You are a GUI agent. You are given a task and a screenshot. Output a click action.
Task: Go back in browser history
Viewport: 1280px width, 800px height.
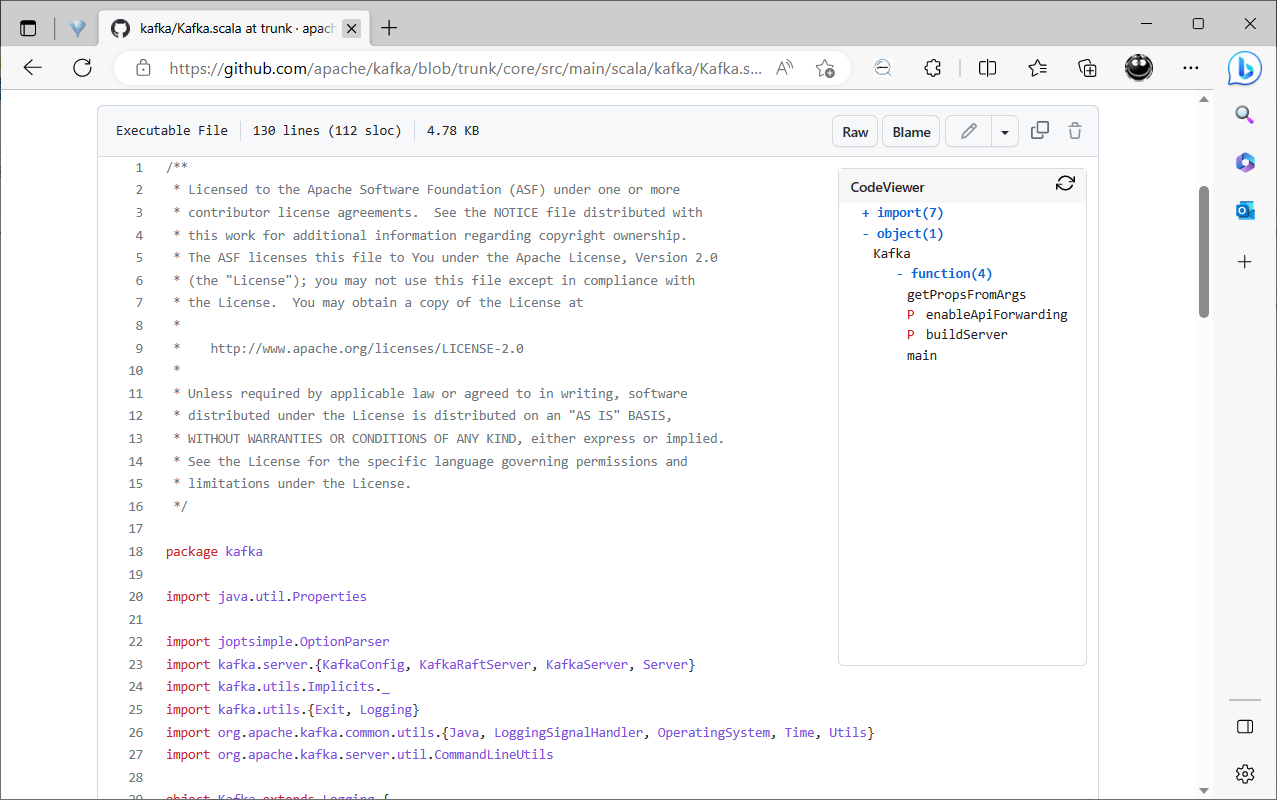click(x=33, y=68)
